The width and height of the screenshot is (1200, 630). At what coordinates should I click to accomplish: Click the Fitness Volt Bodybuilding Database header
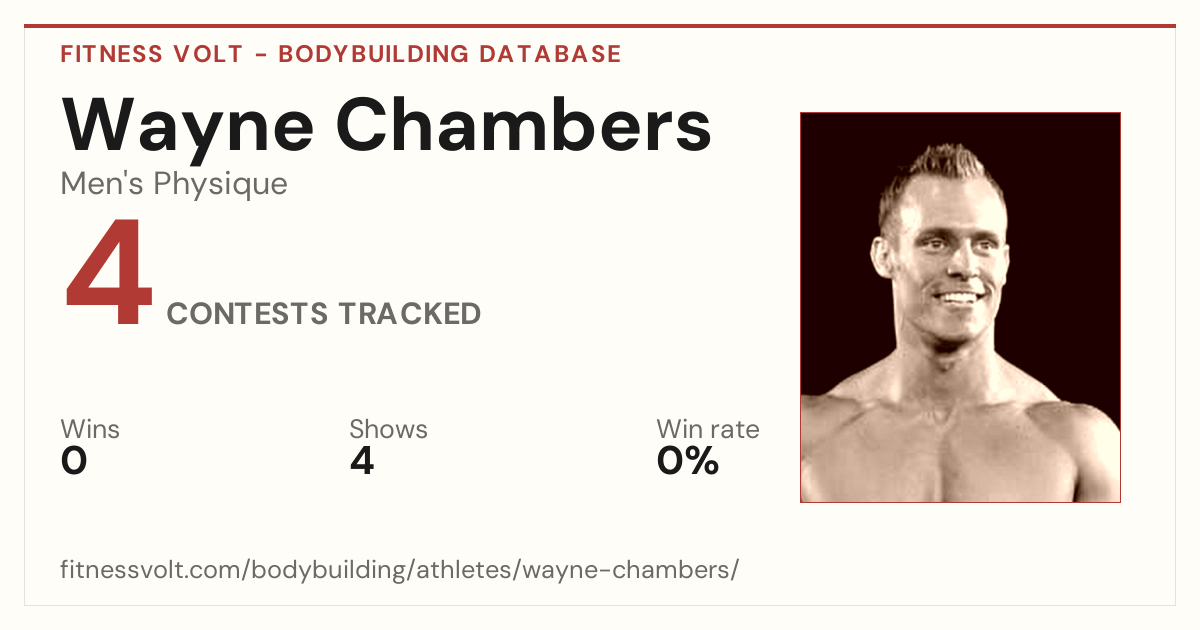point(341,54)
